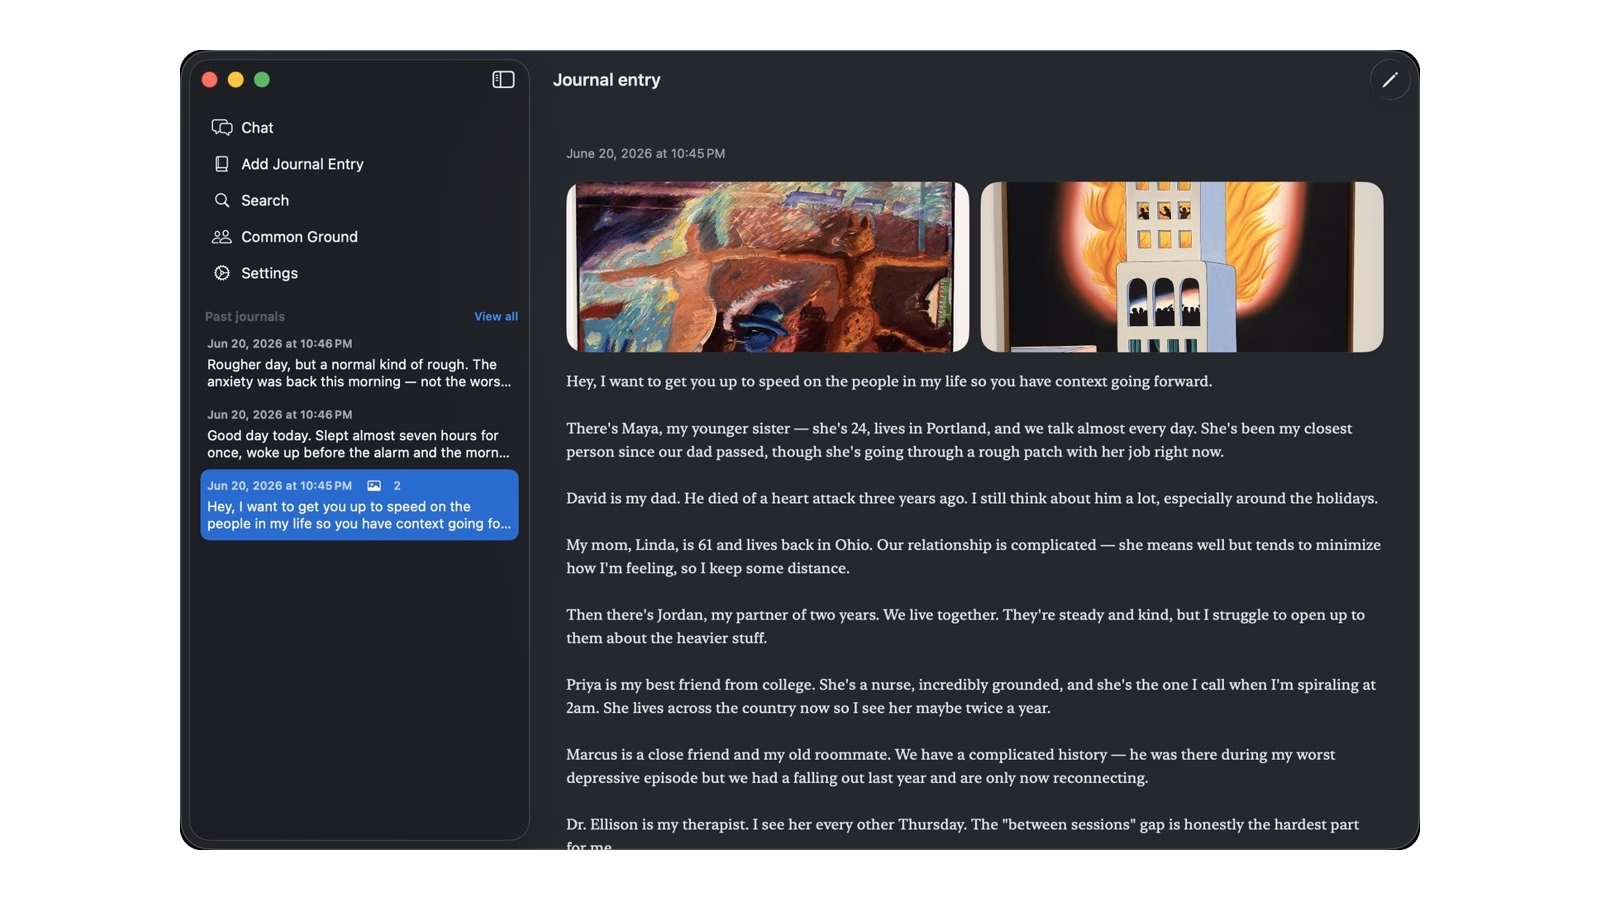Toggle the sidebar panel icon
1600x900 pixels.
click(x=503, y=80)
